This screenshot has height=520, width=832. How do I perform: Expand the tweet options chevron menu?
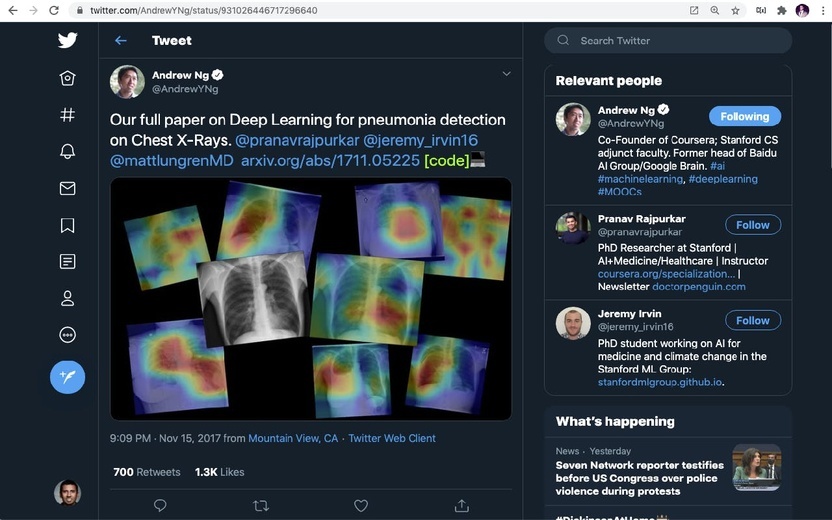pyautogui.click(x=506, y=74)
